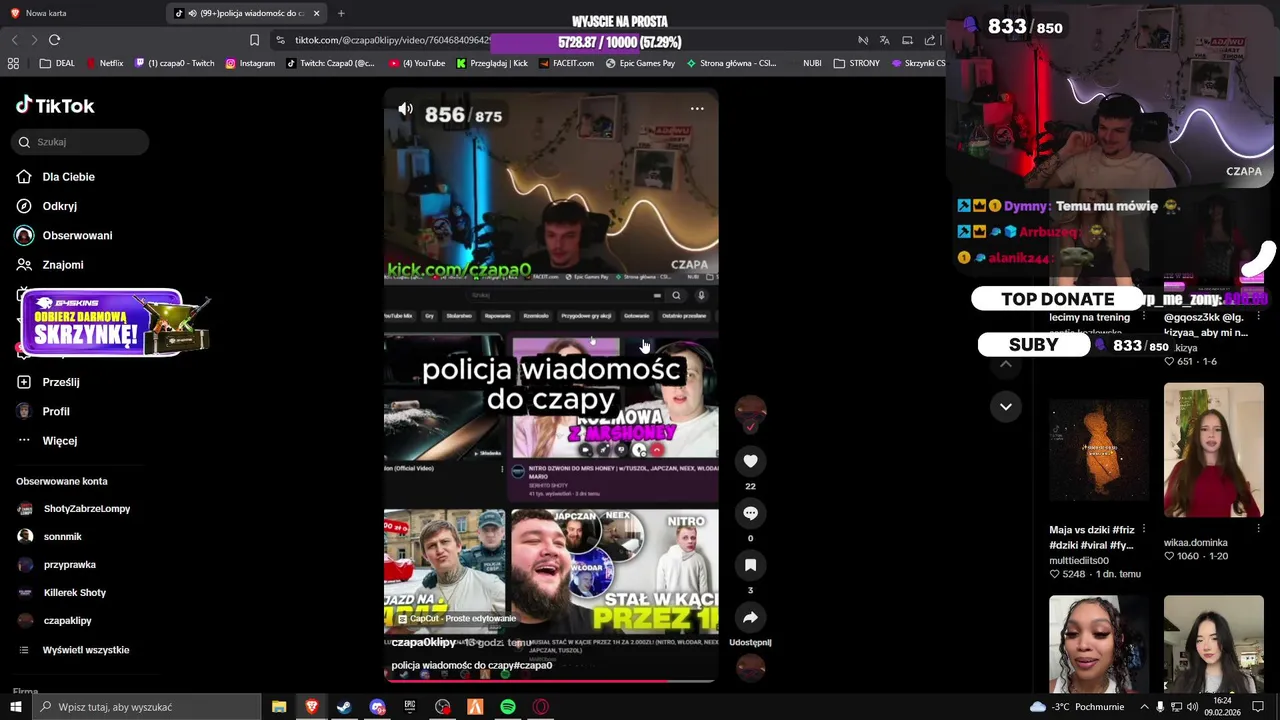Viewport: 1280px width, 720px height.
Task: Open the Dla Ciebie feed
Action: pos(68,177)
